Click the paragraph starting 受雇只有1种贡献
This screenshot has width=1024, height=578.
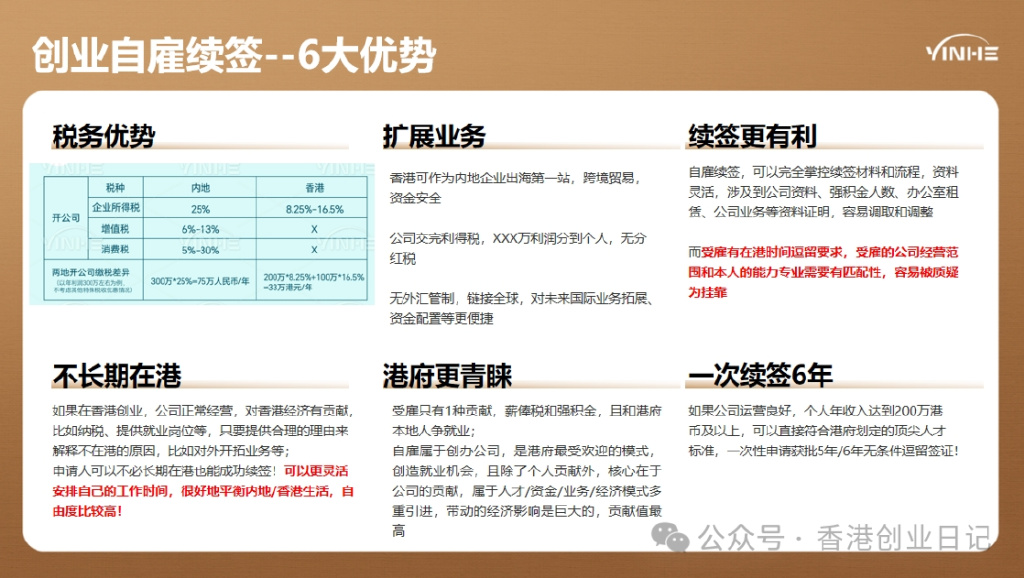pyautogui.click(x=526, y=421)
